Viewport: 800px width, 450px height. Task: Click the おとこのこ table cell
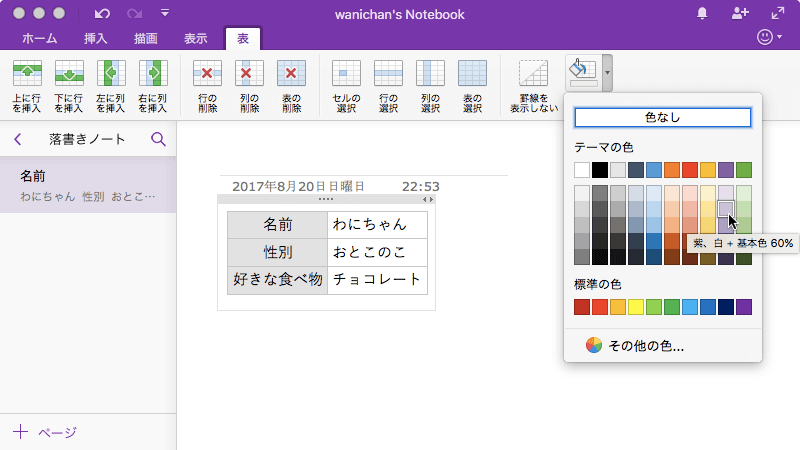pyautogui.click(x=377, y=252)
